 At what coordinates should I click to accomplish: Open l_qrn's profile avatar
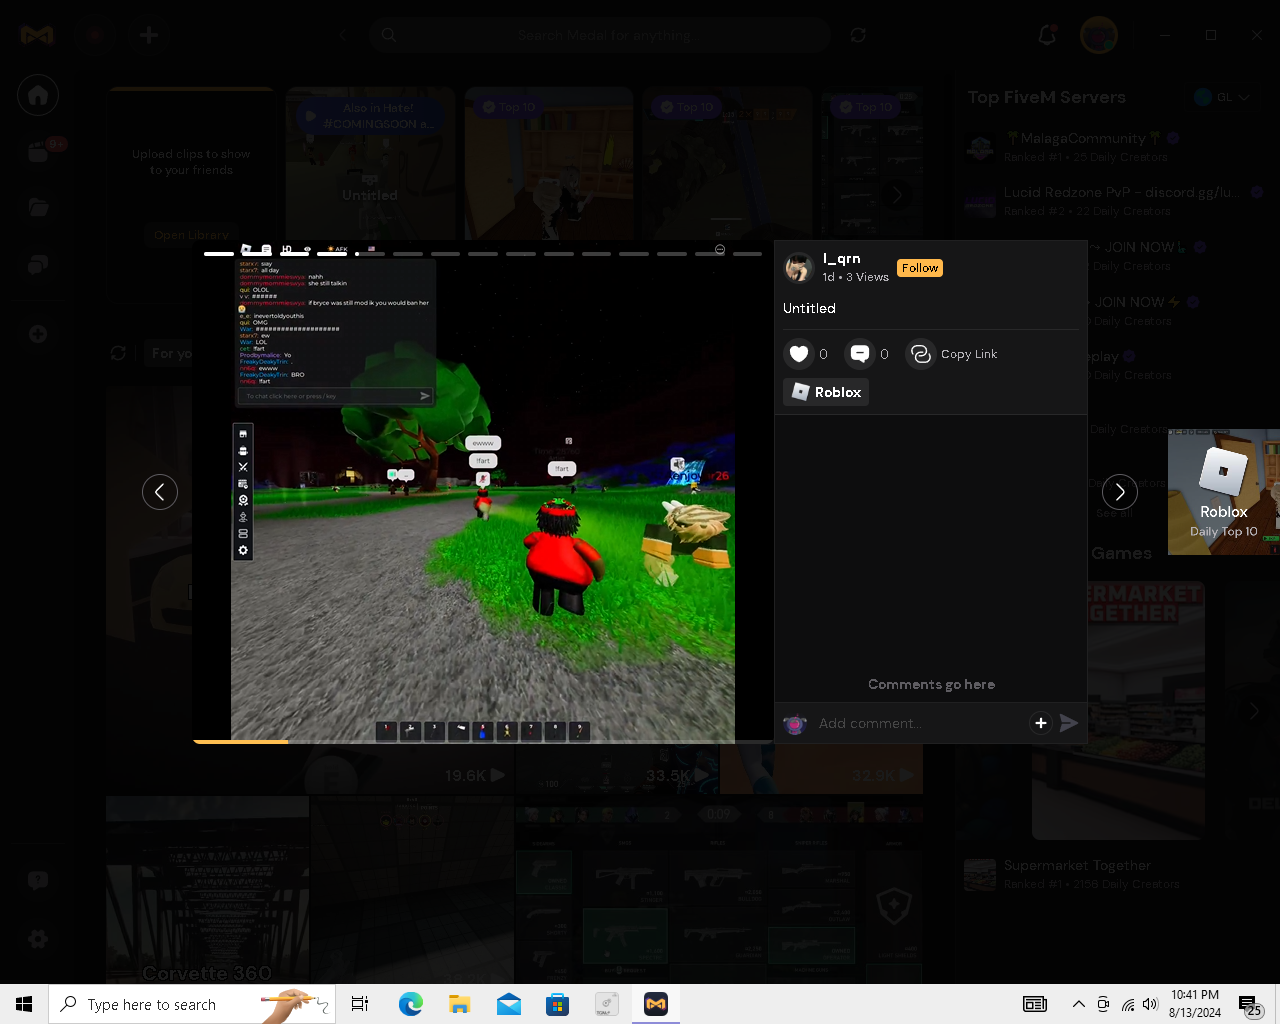coord(799,268)
